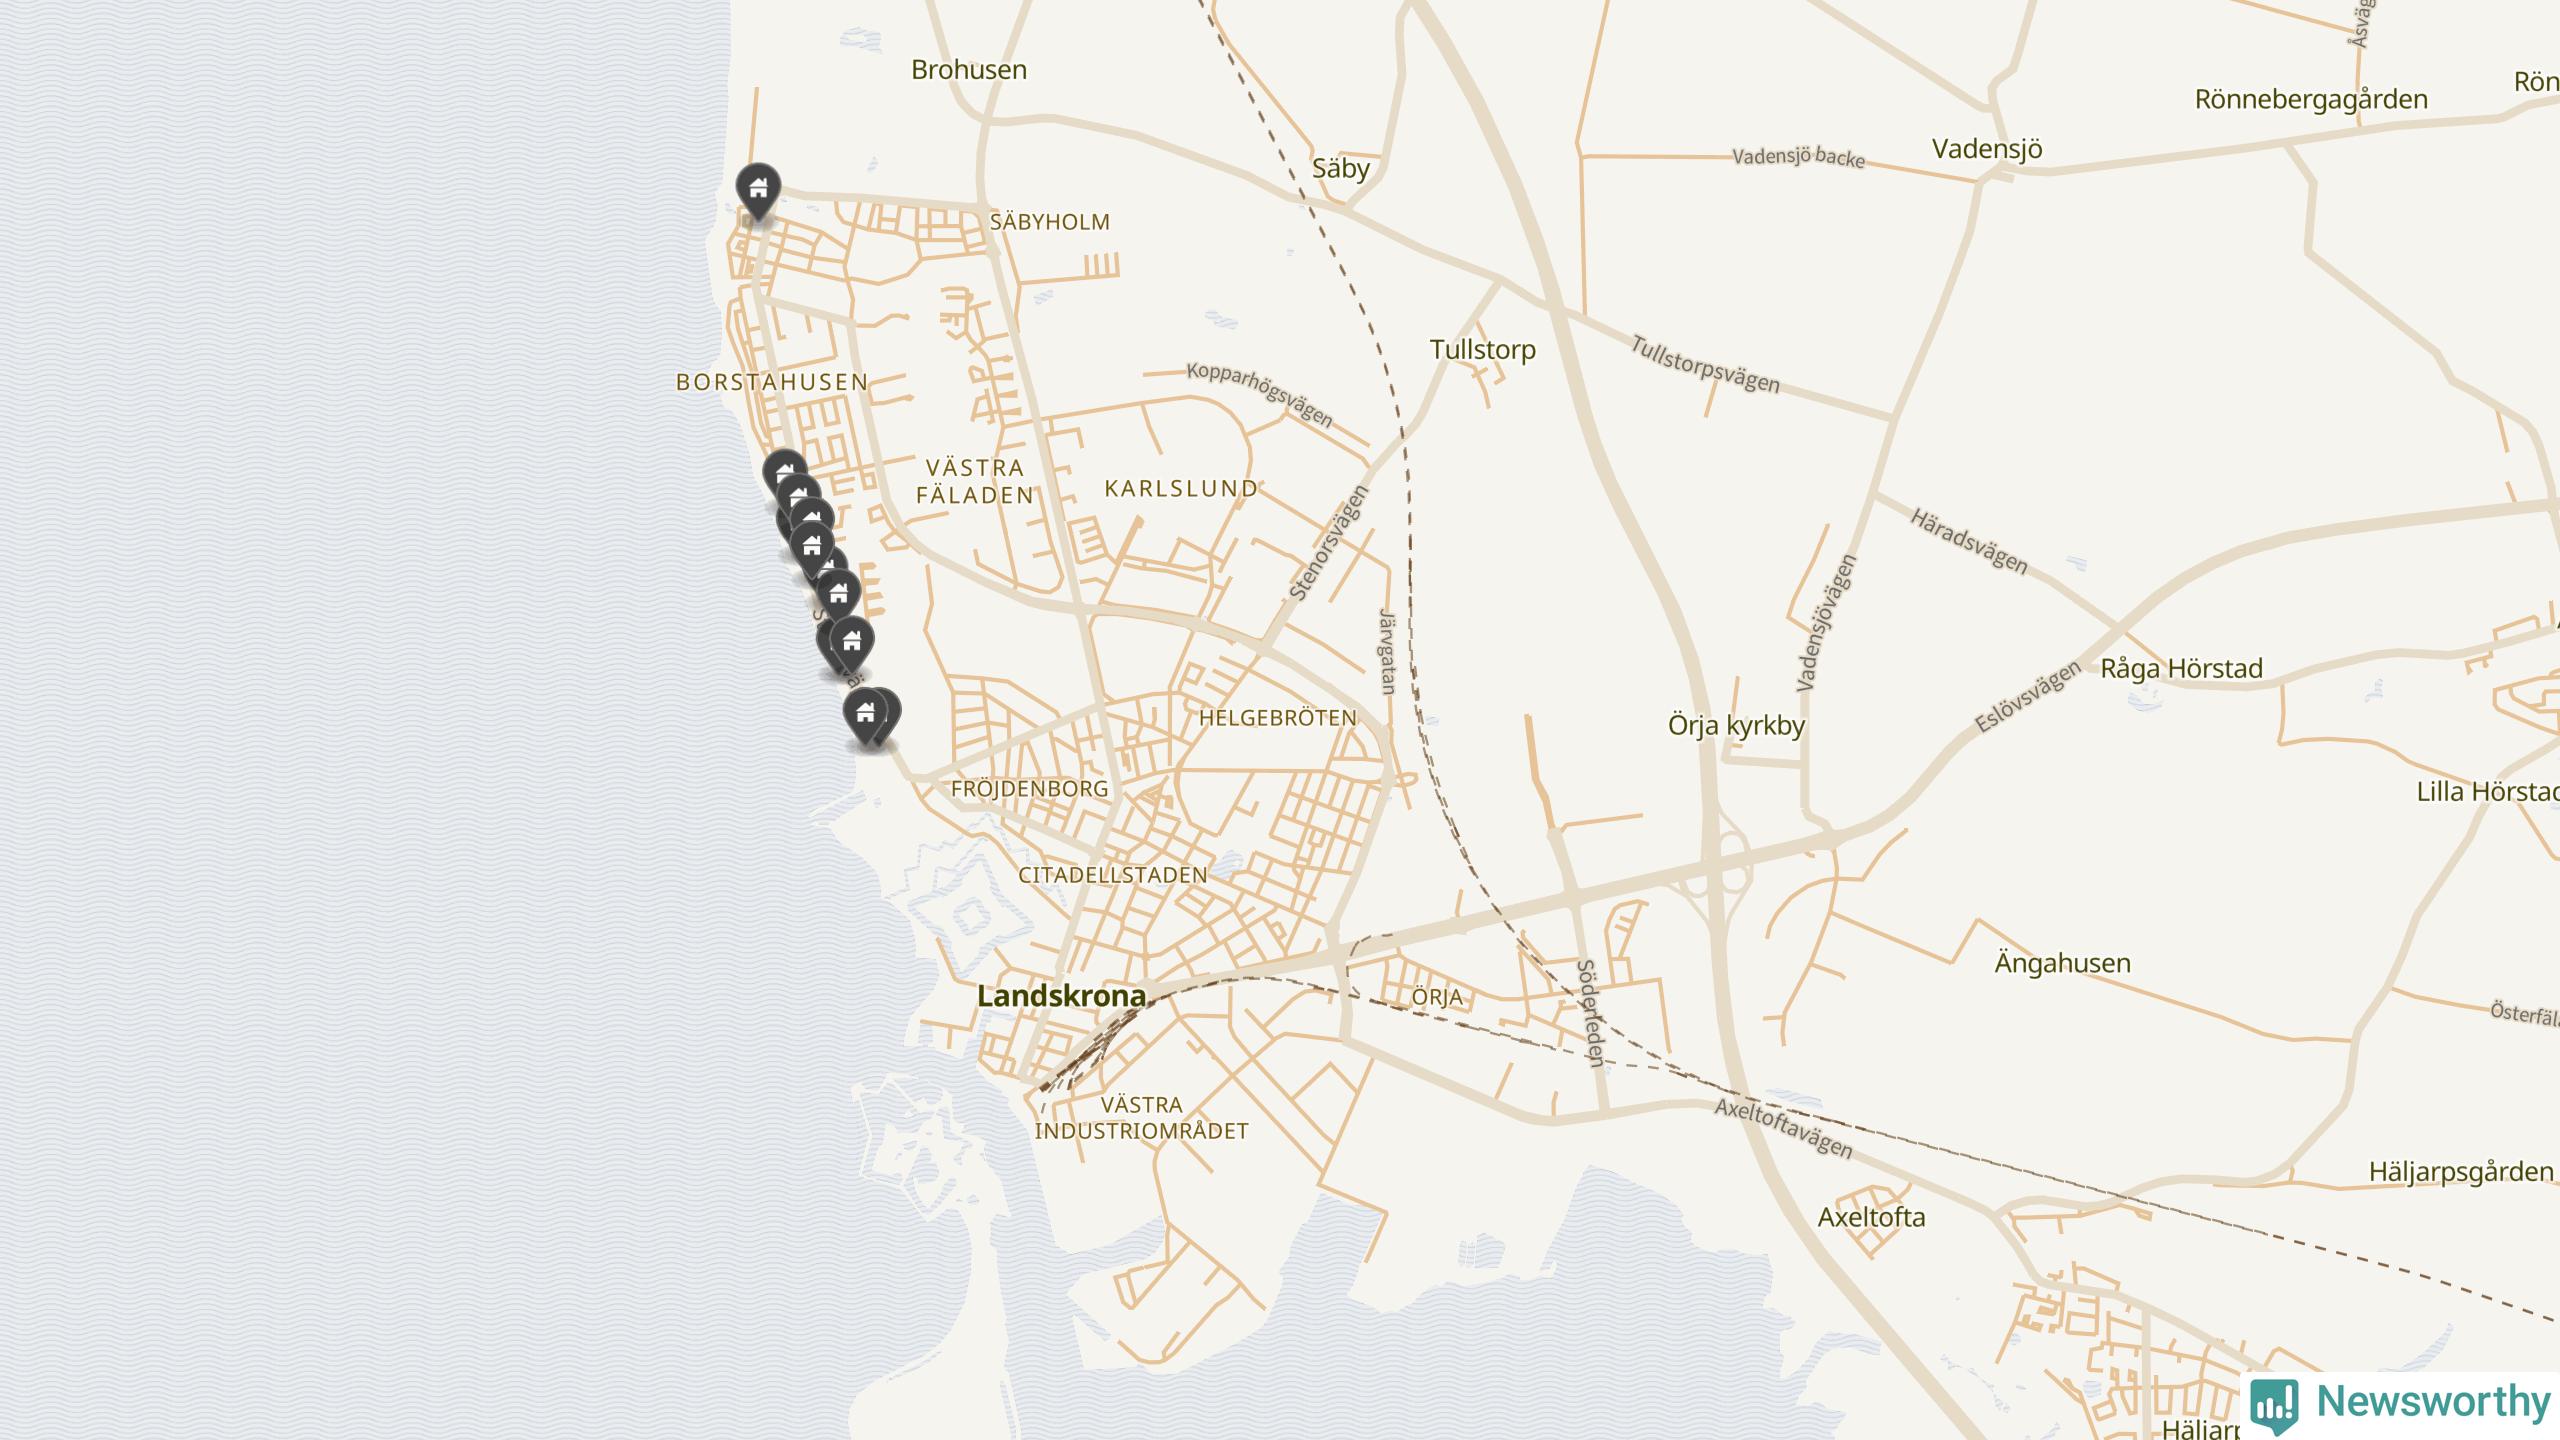Select the partly hidden marker behind the southernmost house pin
The height and width of the screenshot is (1440, 2560).
(x=890, y=712)
